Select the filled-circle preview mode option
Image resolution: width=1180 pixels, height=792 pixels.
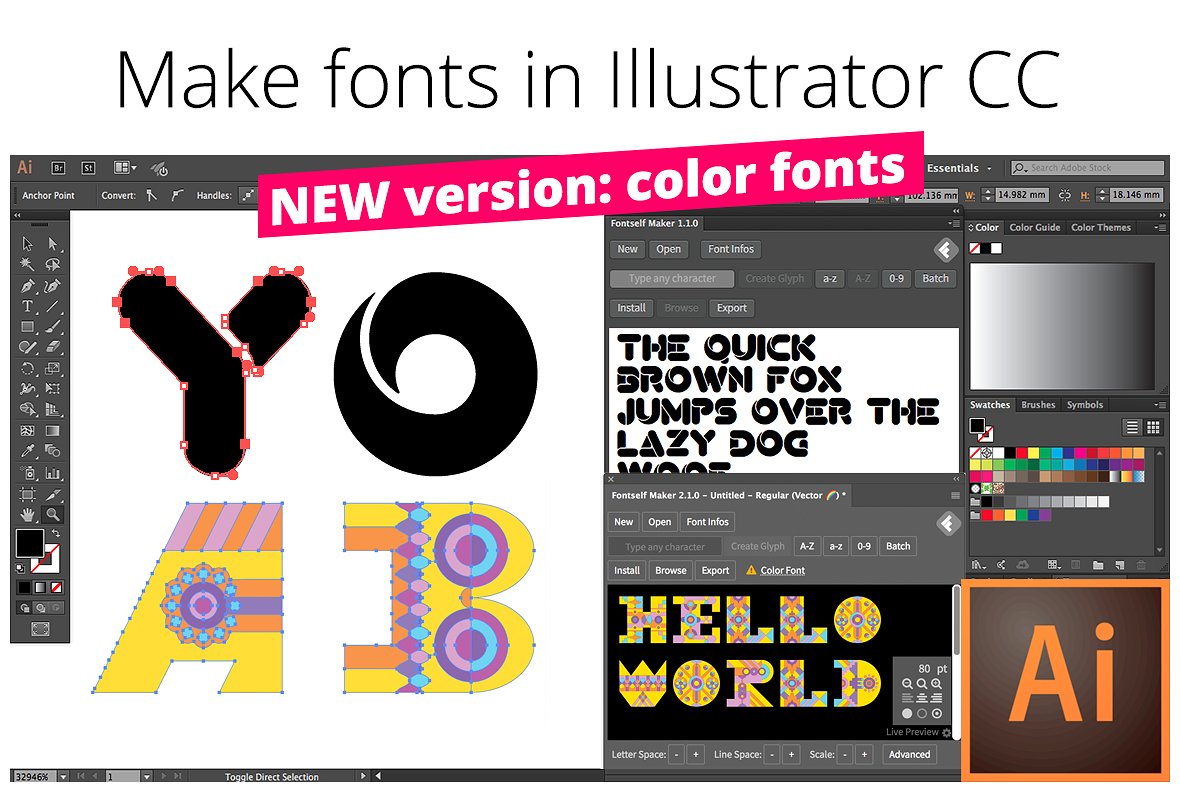[908, 713]
